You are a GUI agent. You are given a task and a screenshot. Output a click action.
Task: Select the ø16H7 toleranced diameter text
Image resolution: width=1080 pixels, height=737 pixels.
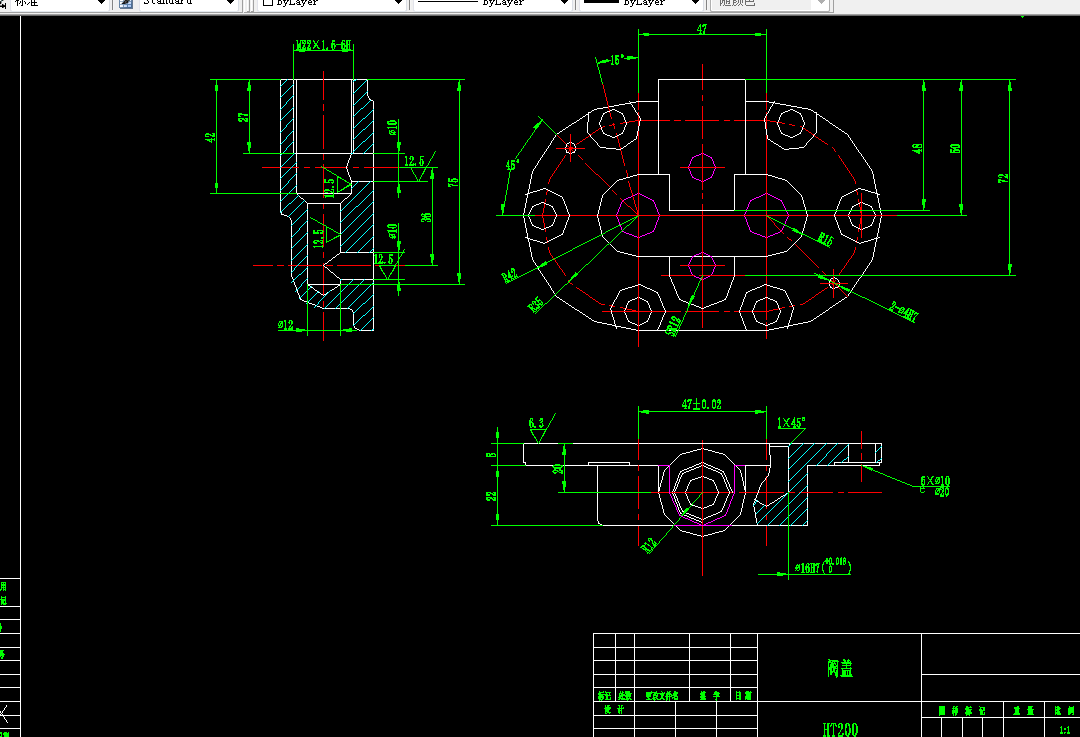tap(822, 567)
